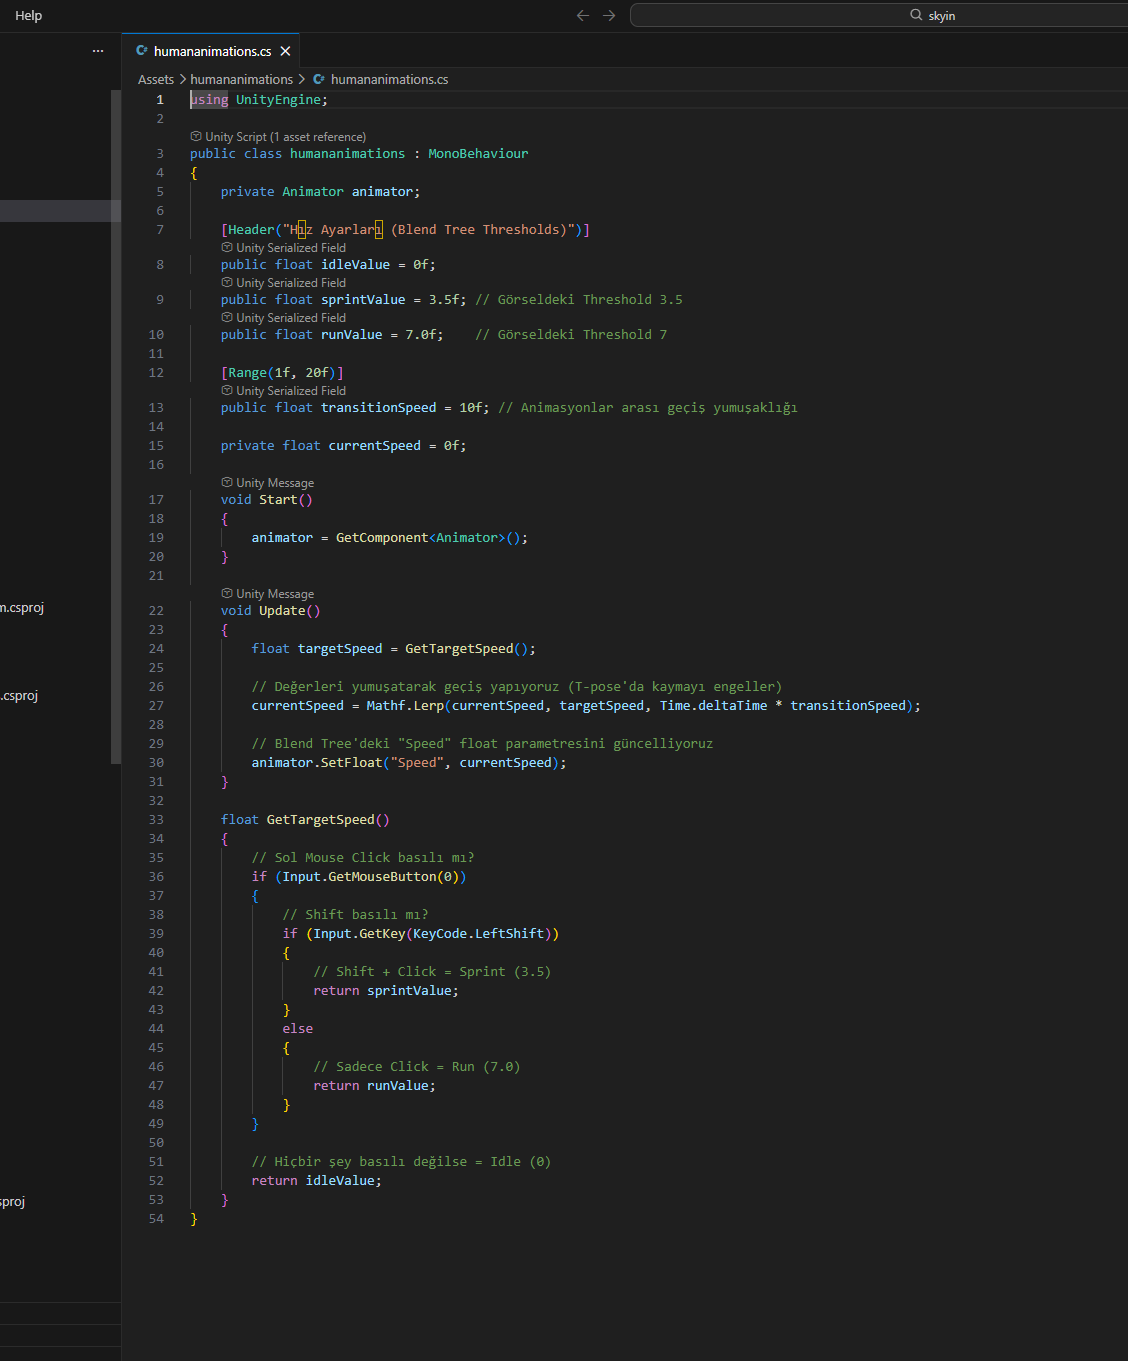Screen dimensions: 1128x1361
Task: Go forward with the right arrow
Action: tap(609, 15)
